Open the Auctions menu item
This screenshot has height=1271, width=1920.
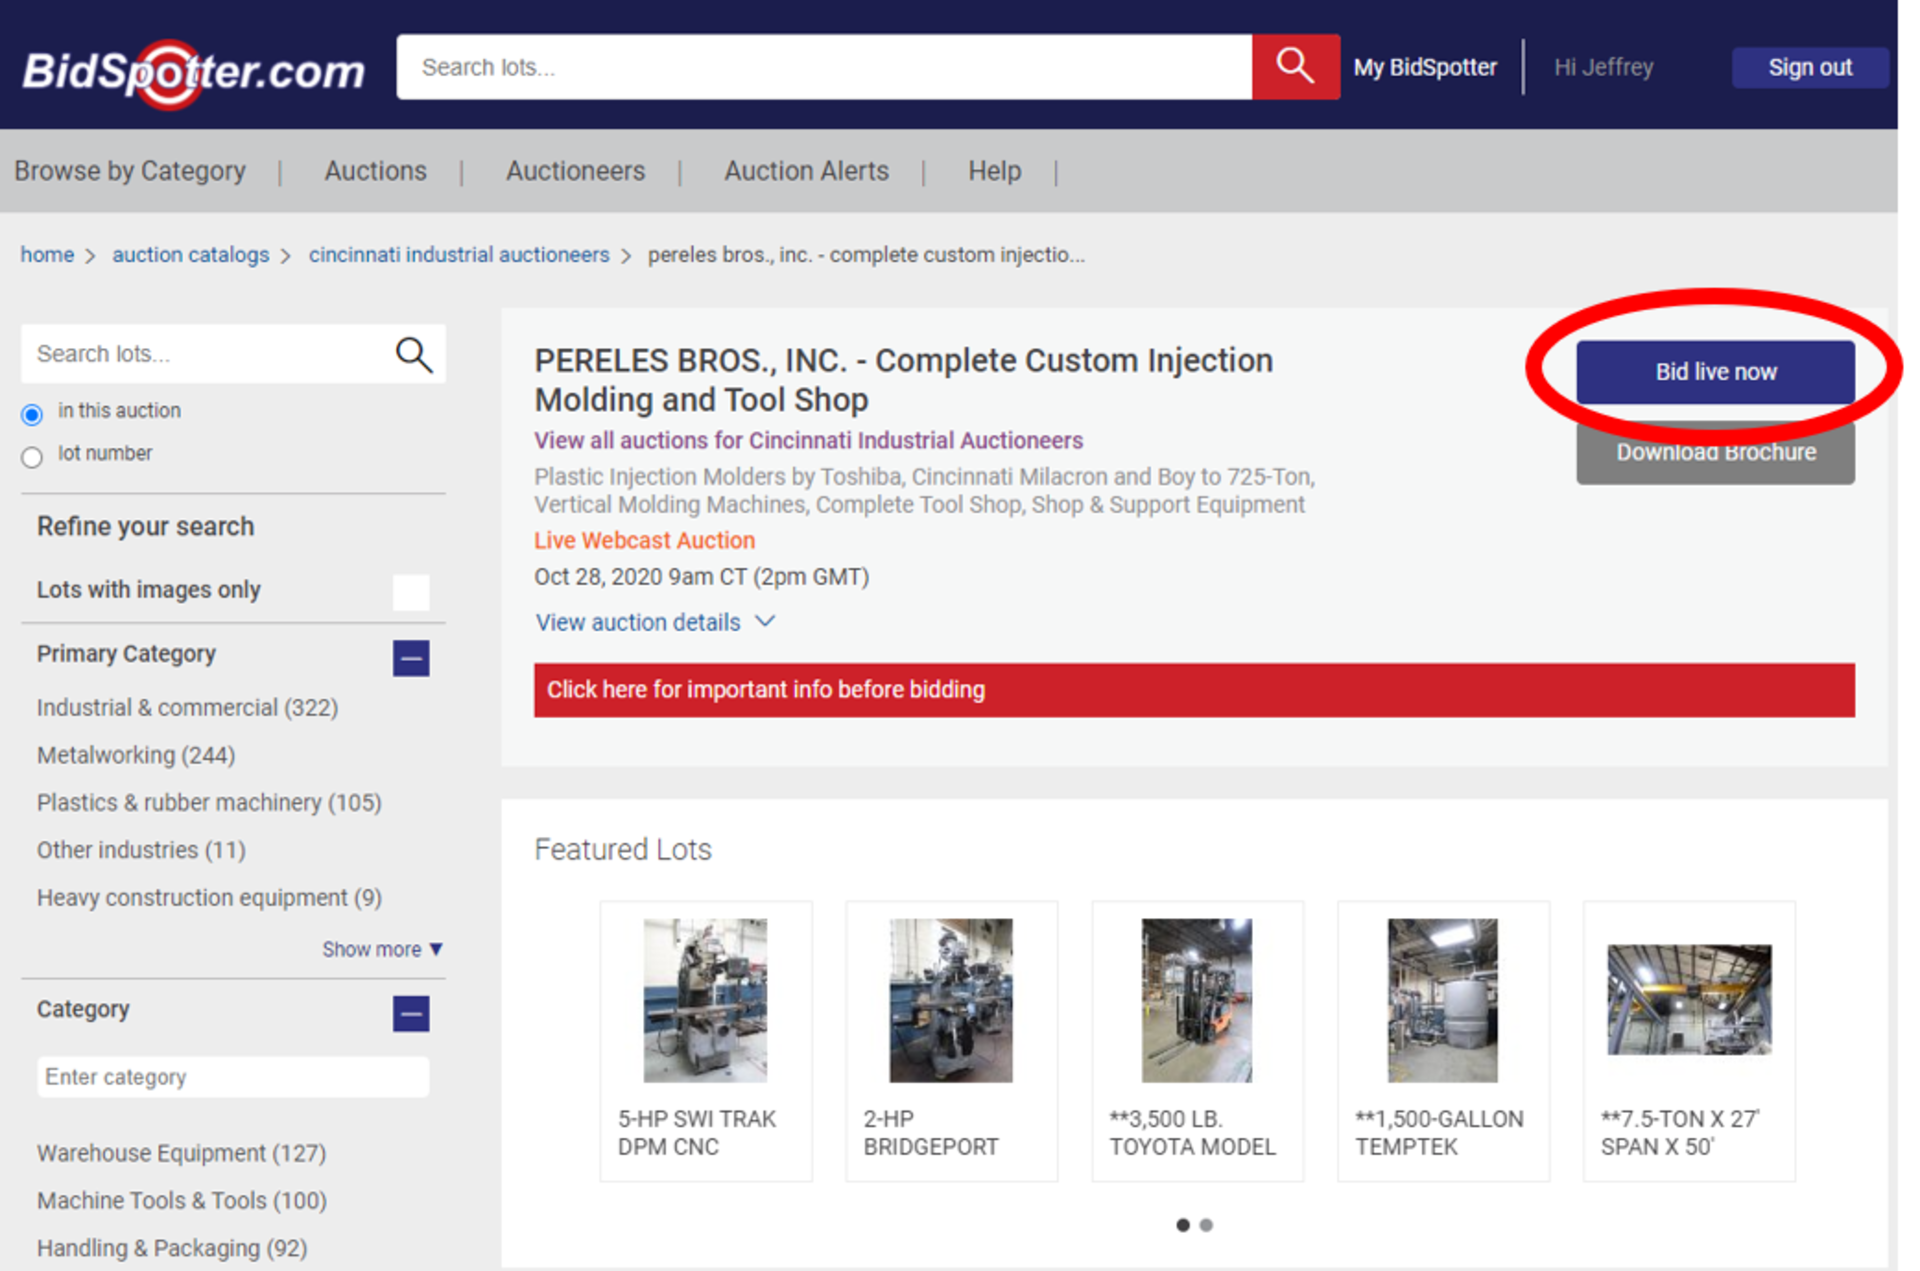(375, 171)
